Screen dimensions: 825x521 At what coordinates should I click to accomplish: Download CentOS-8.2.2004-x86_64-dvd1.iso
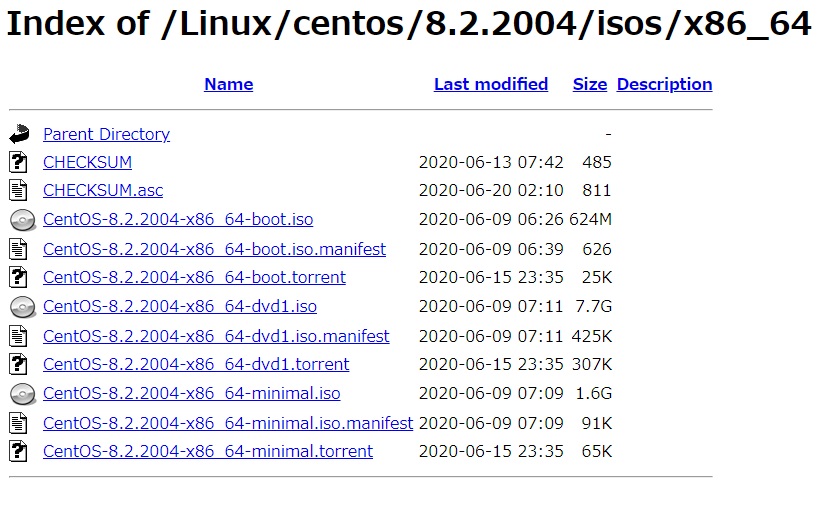click(x=180, y=306)
